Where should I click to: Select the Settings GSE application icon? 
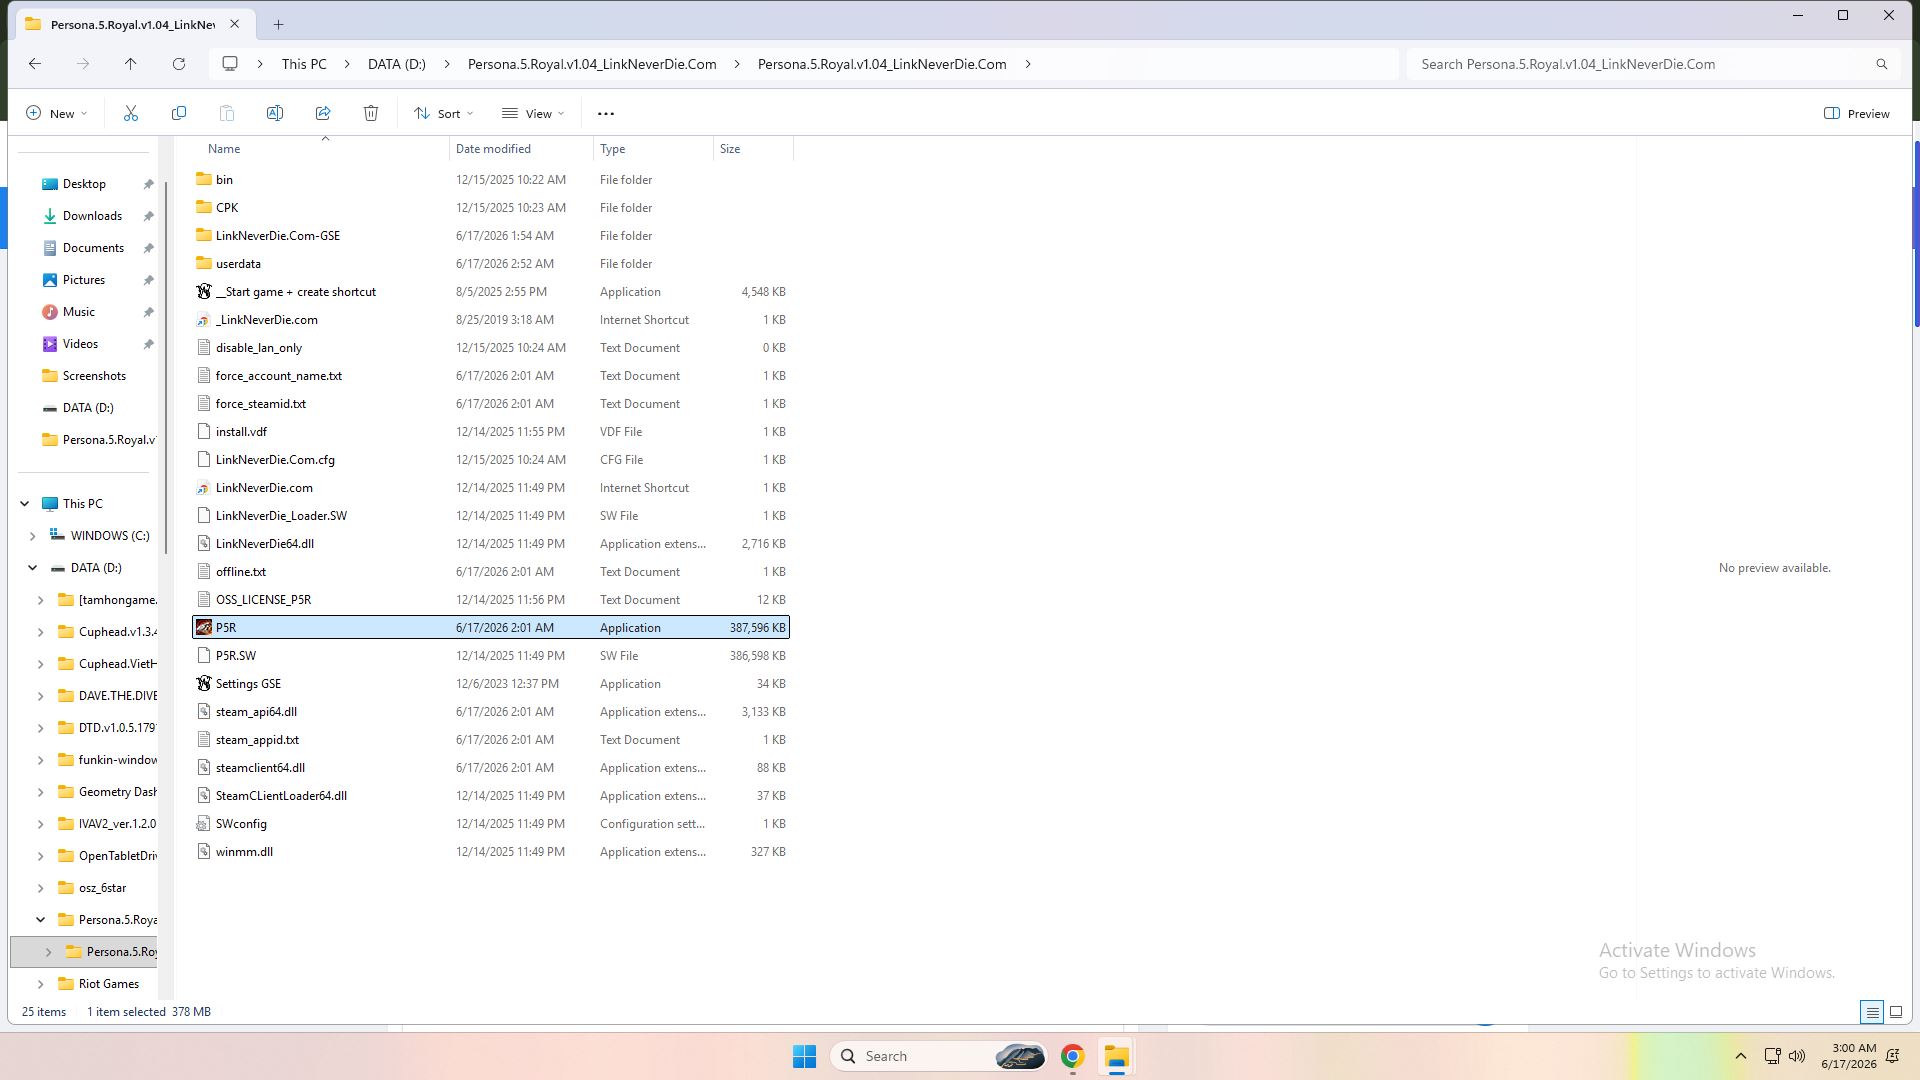(204, 684)
